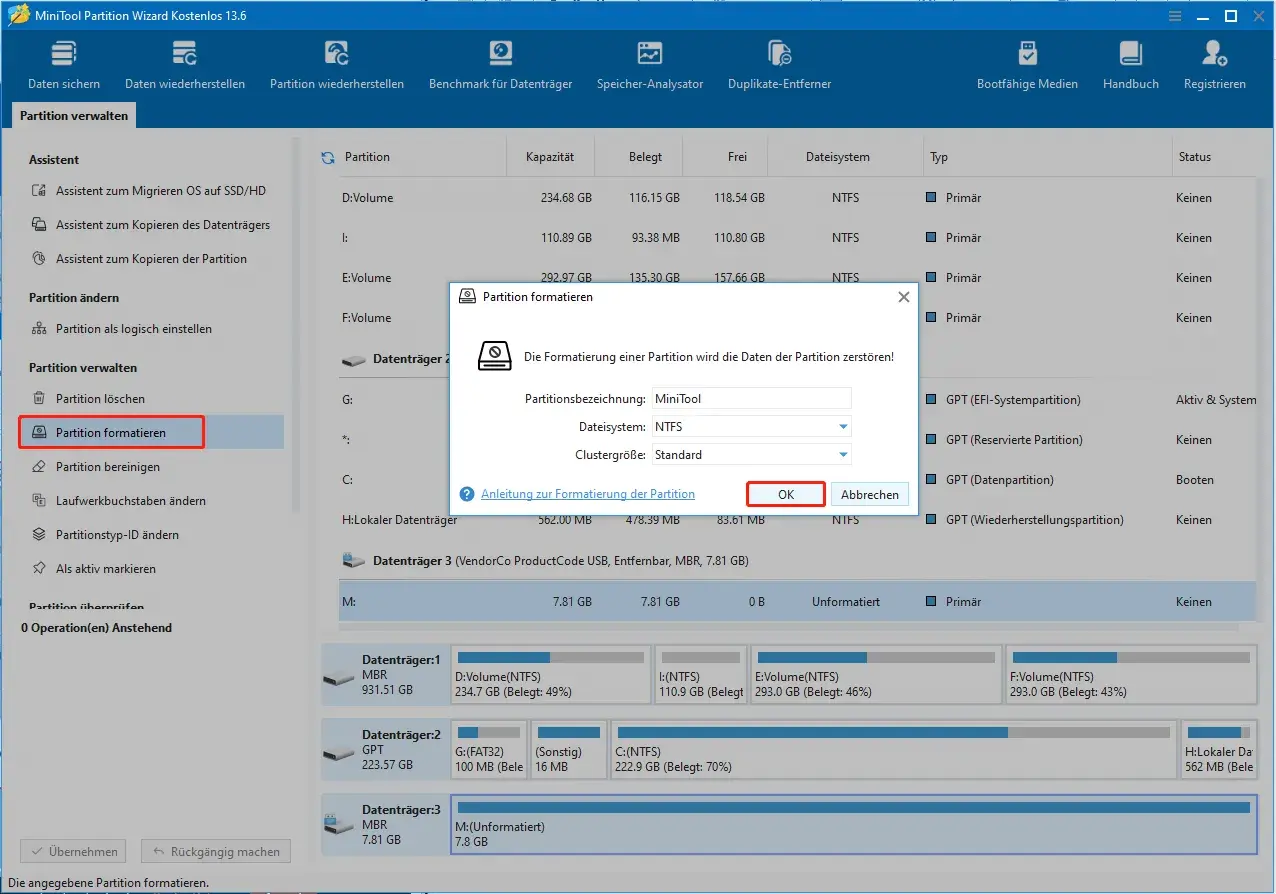Click Rückgängig machen button

215,852
